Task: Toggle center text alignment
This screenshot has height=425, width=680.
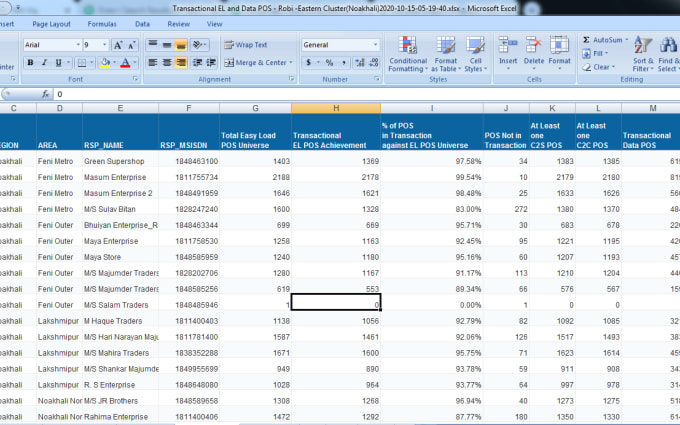Action: point(167,63)
